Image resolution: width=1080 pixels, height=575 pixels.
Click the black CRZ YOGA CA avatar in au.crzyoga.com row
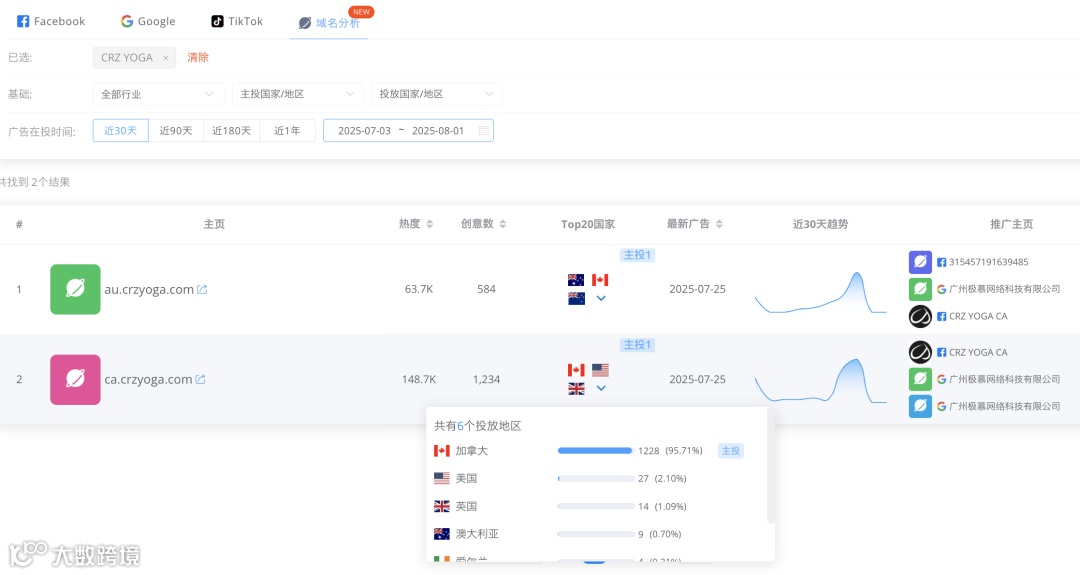tap(920, 316)
